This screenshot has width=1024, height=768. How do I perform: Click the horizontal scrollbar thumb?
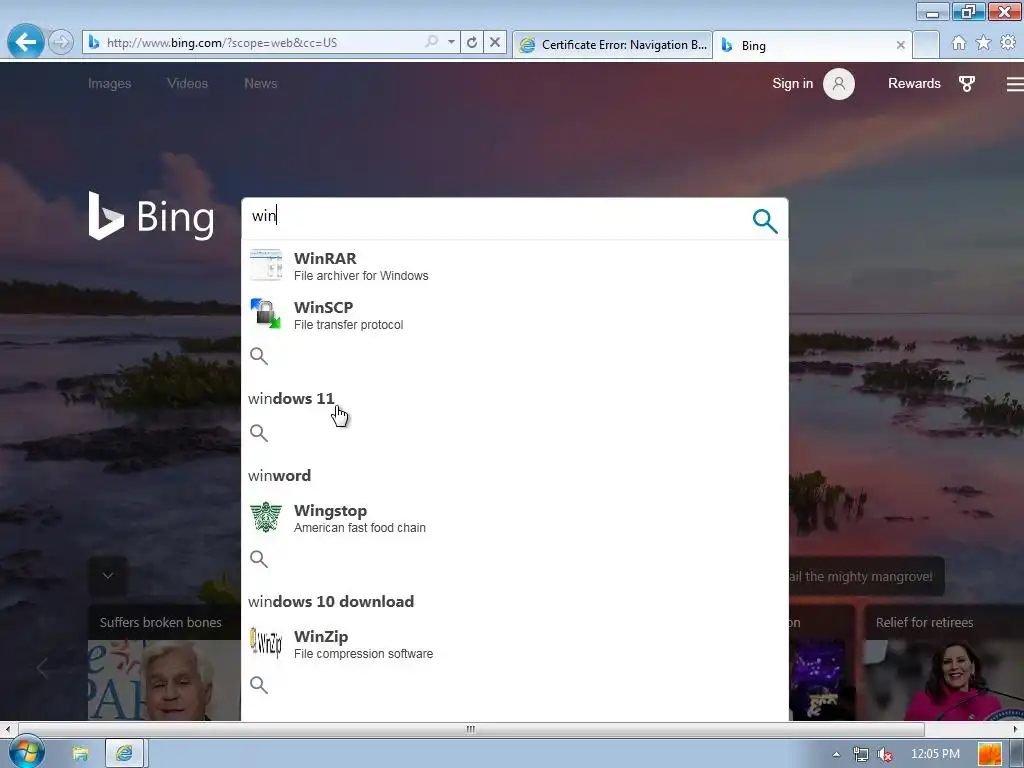tap(471, 729)
